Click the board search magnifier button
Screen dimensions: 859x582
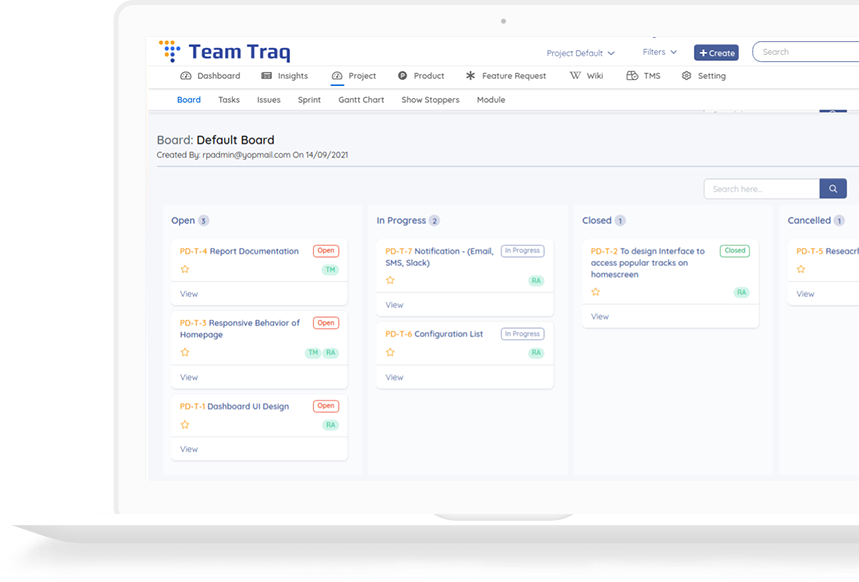point(833,189)
